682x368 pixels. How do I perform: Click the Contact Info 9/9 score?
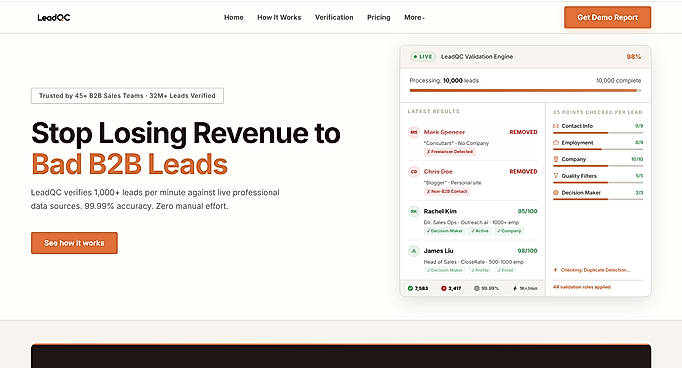pos(639,126)
